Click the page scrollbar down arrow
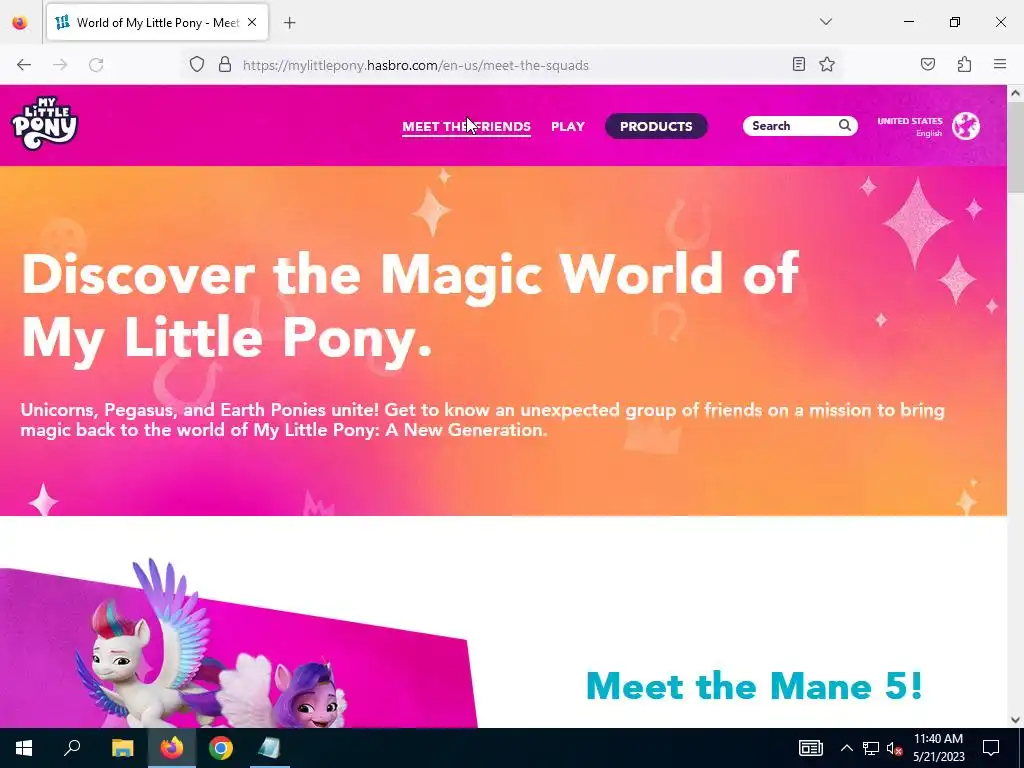Screen dimensions: 1024x768 tap(1016, 720)
